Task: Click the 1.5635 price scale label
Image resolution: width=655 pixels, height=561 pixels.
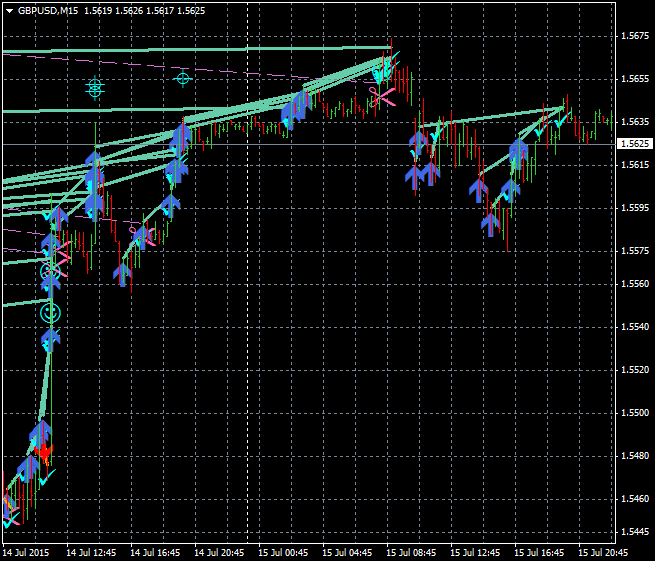Action: click(x=635, y=122)
